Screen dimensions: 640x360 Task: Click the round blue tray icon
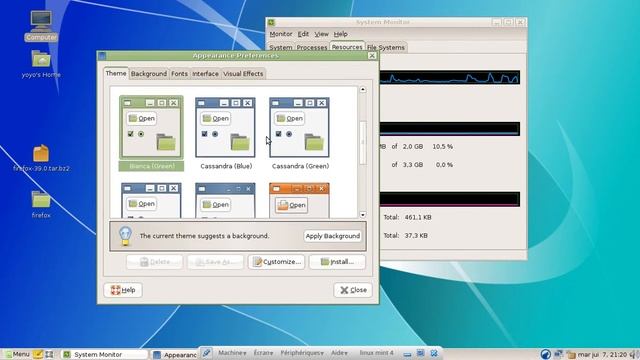[545, 354]
